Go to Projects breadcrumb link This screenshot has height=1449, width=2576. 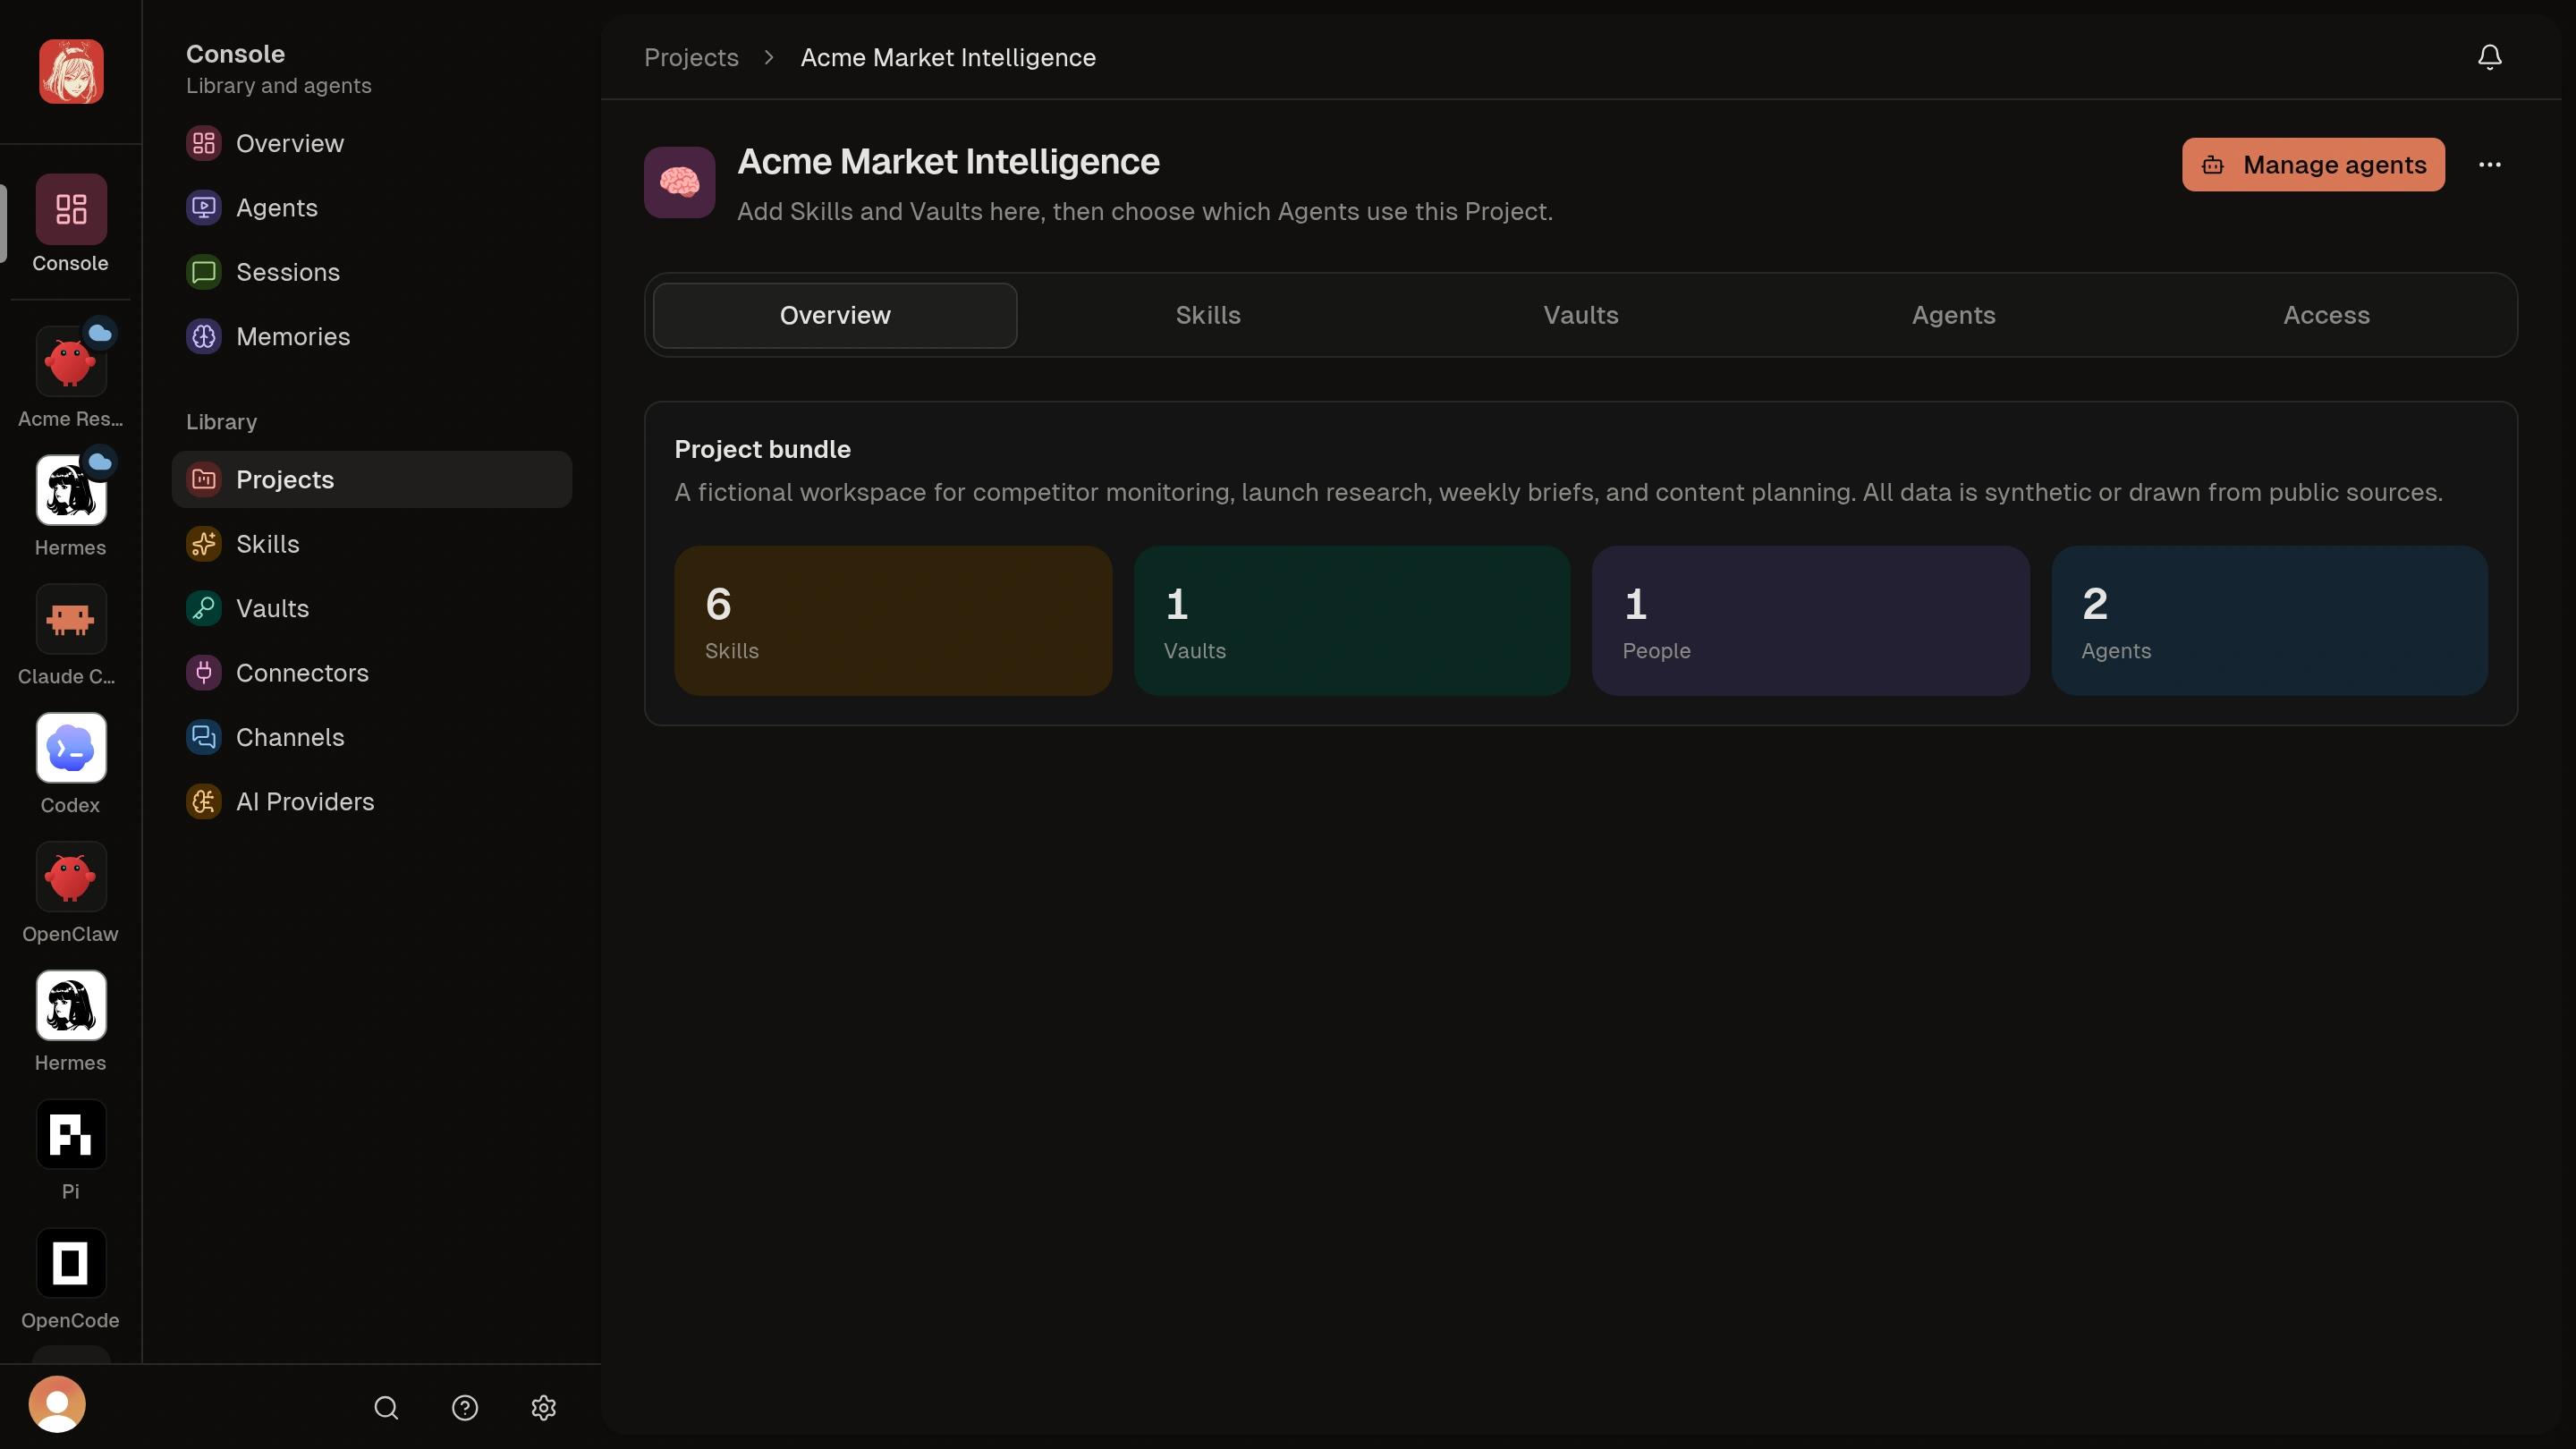point(691,57)
